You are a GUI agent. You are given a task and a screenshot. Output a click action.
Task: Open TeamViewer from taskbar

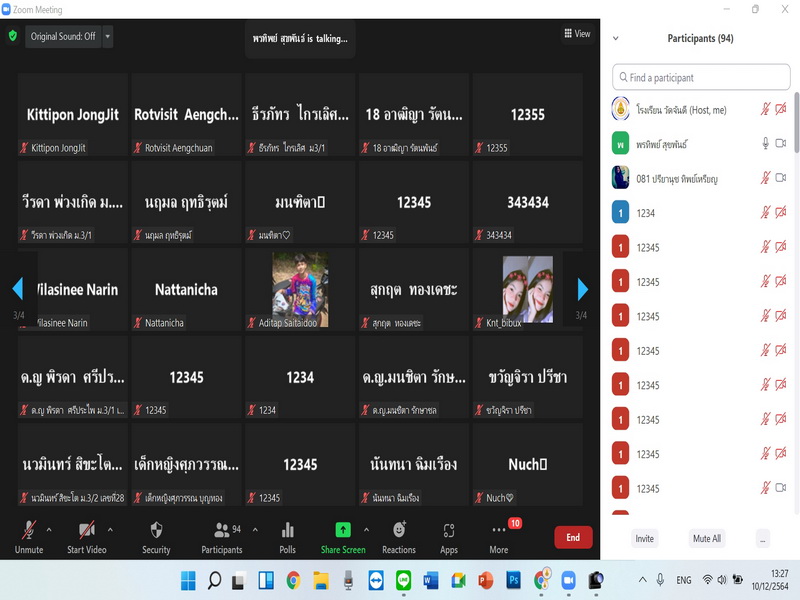(x=376, y=580)
